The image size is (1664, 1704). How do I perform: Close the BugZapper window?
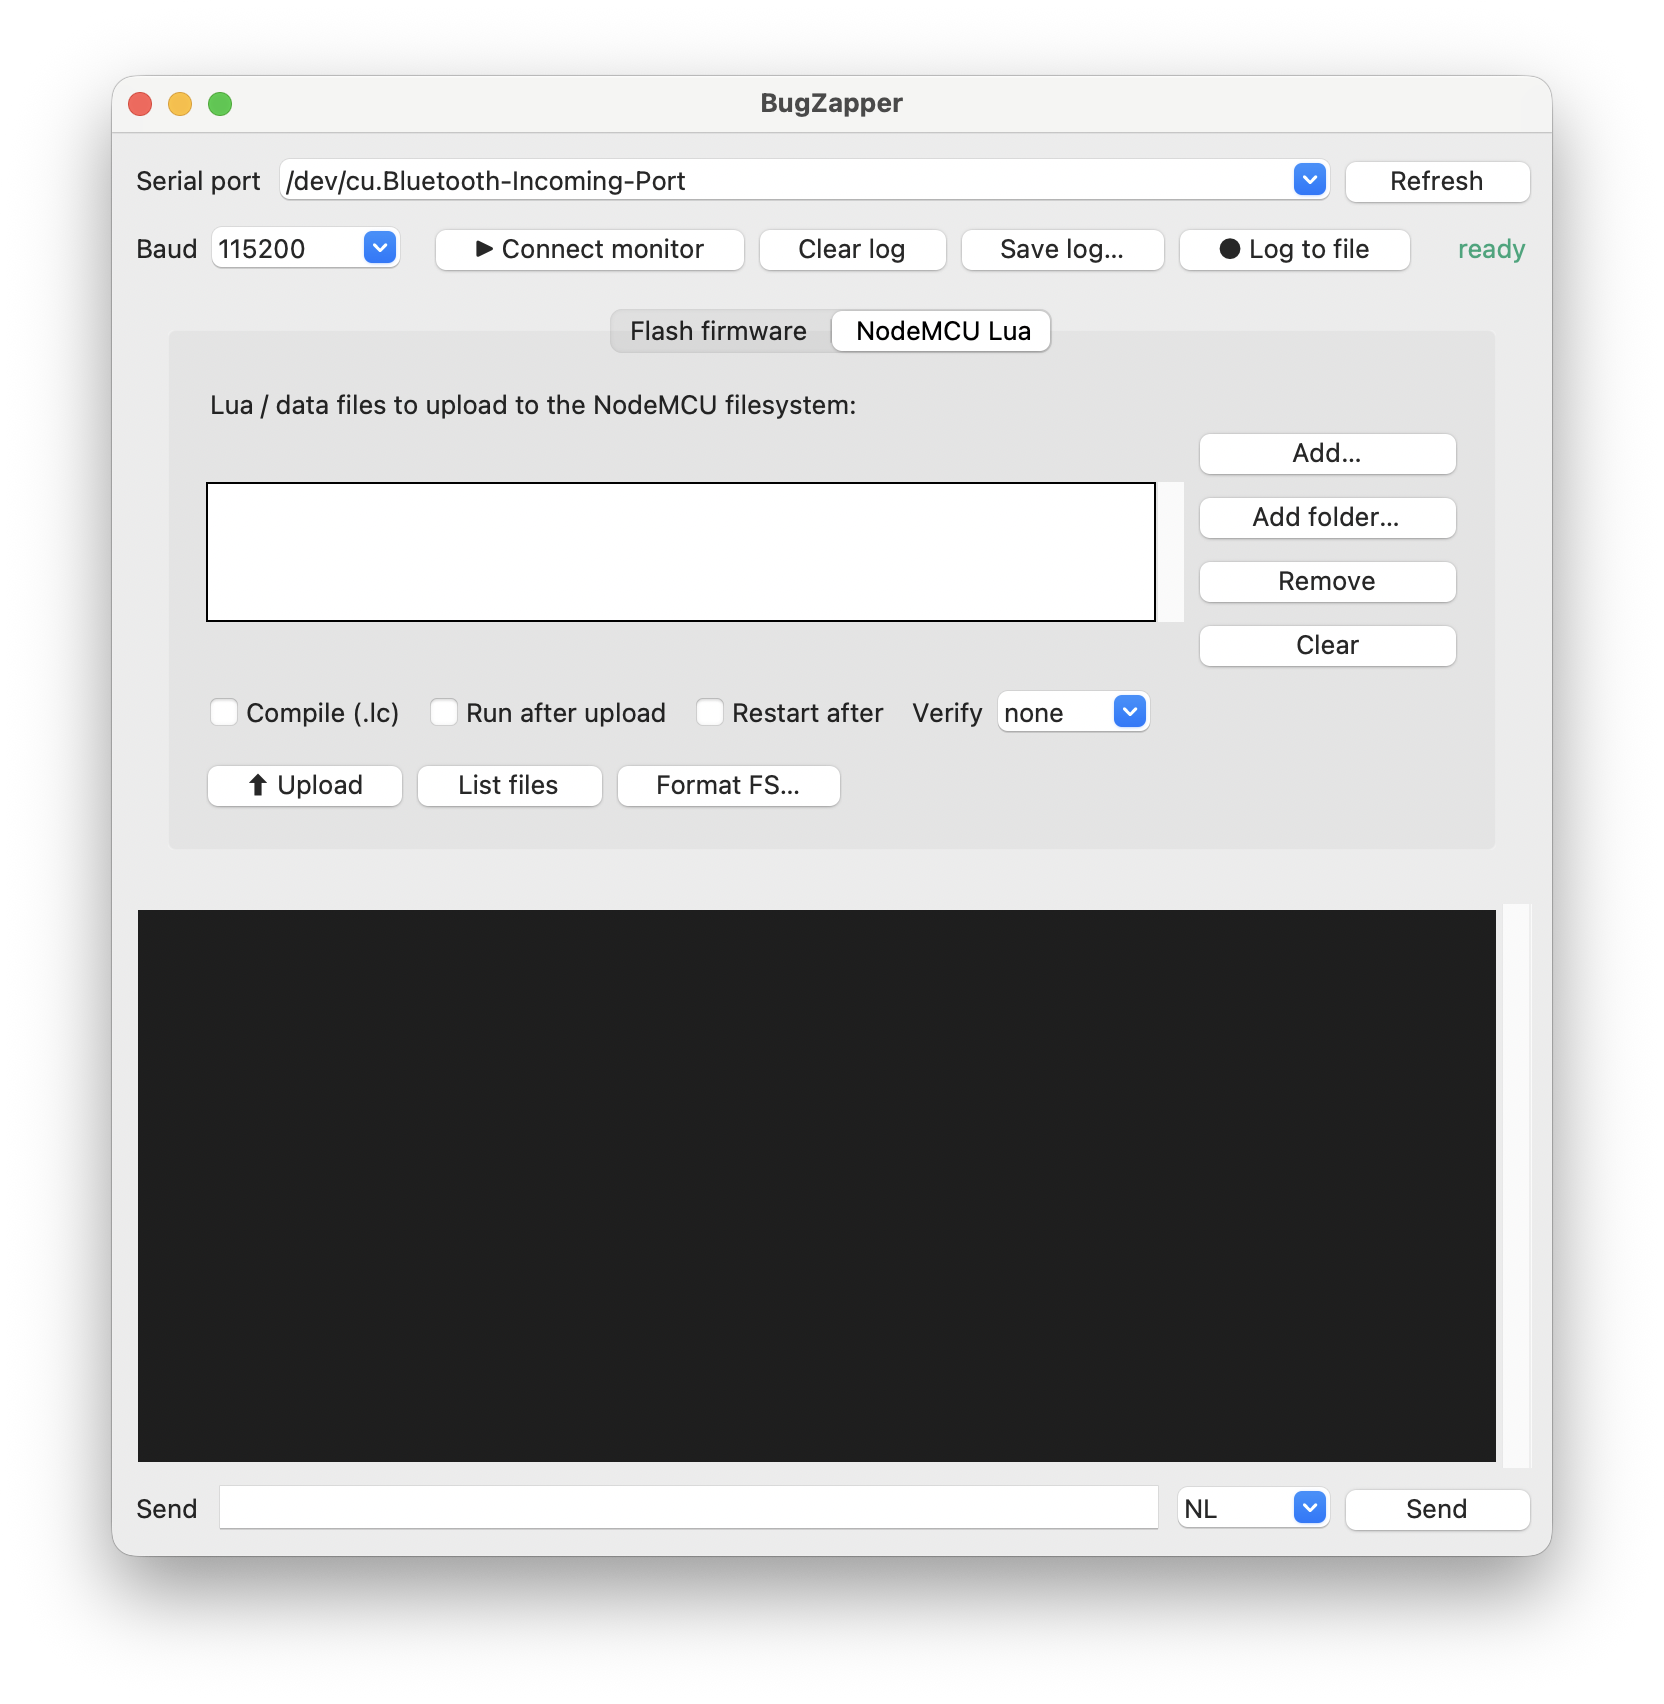click(140, 104)
